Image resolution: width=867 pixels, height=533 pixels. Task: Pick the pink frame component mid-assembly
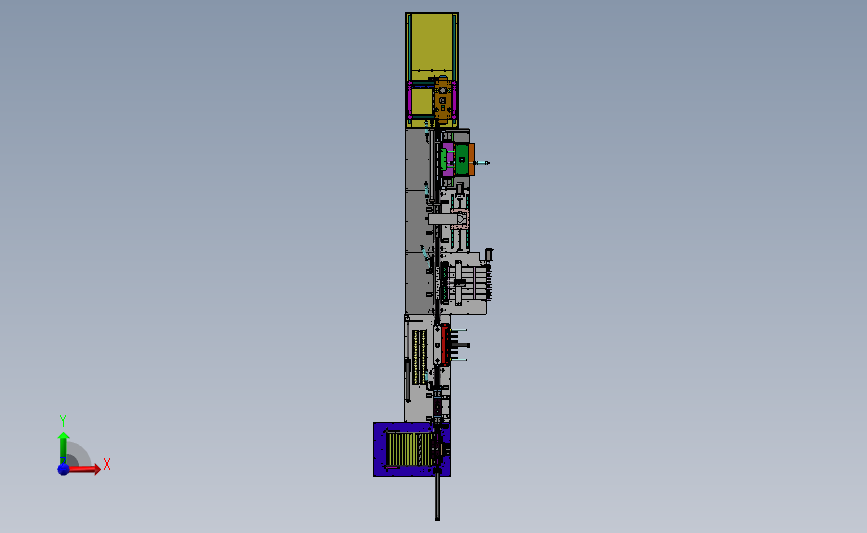pos(460,220)
